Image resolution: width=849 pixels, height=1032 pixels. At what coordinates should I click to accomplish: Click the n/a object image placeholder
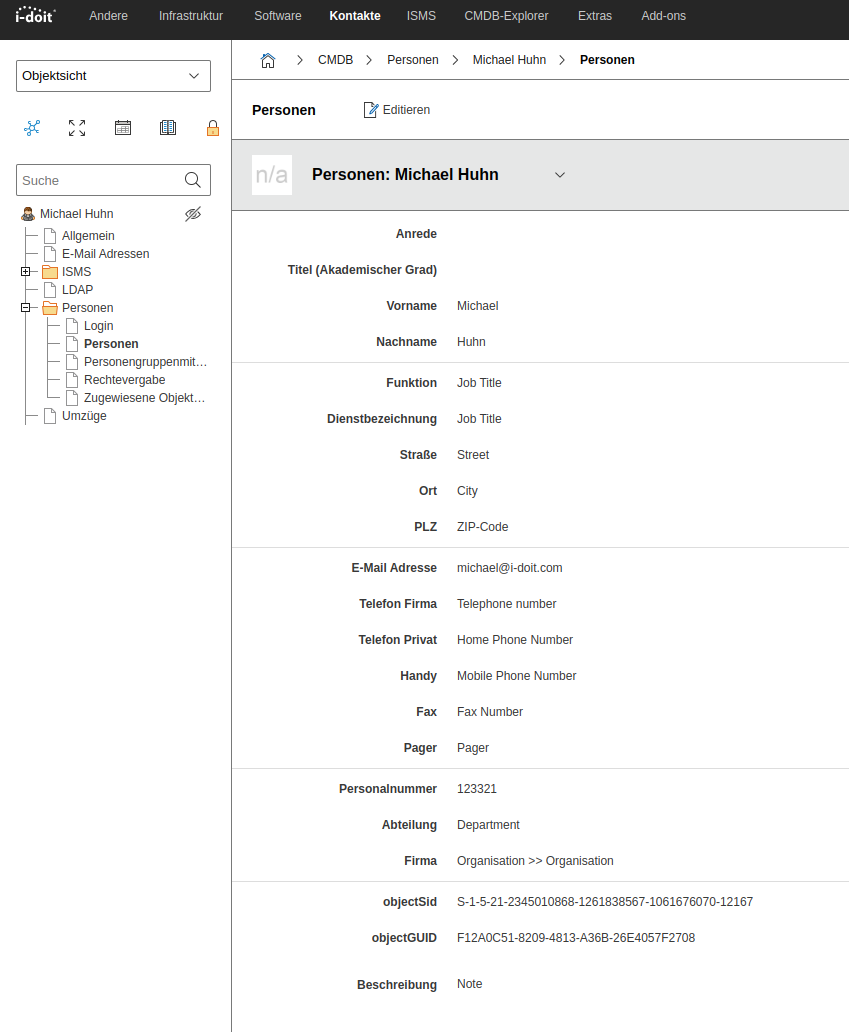pyautogui.click(x=272, y=175)
